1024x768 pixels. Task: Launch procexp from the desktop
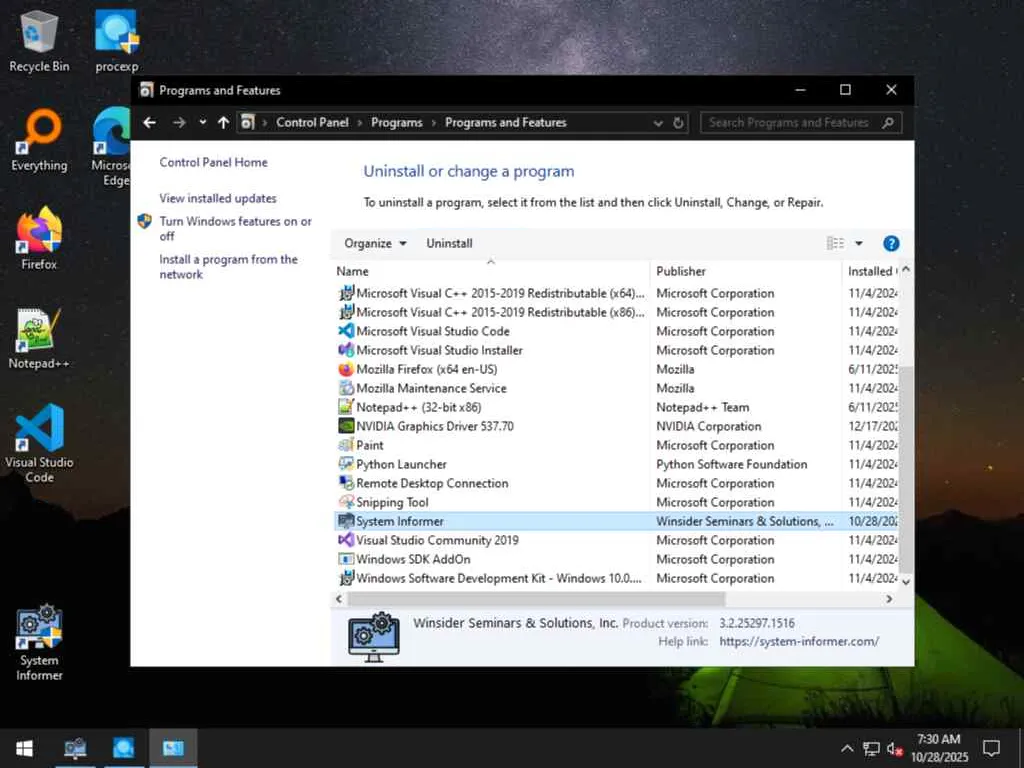(x=116, y=42)
